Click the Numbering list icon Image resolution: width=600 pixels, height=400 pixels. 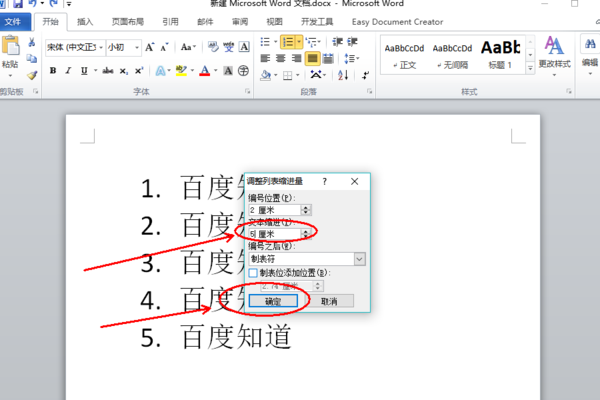pyautogui.click(x=288, y=42)
